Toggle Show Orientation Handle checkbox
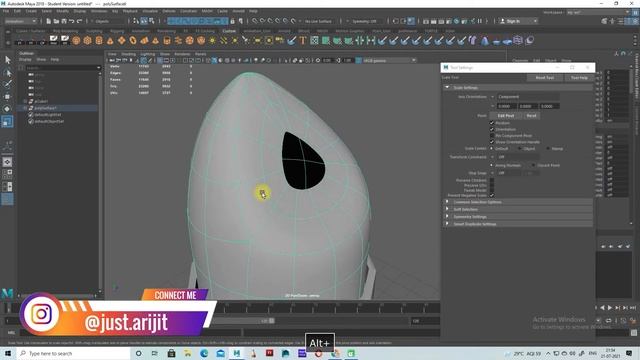Viewport: 640px width, 360px height. (492, 142)
